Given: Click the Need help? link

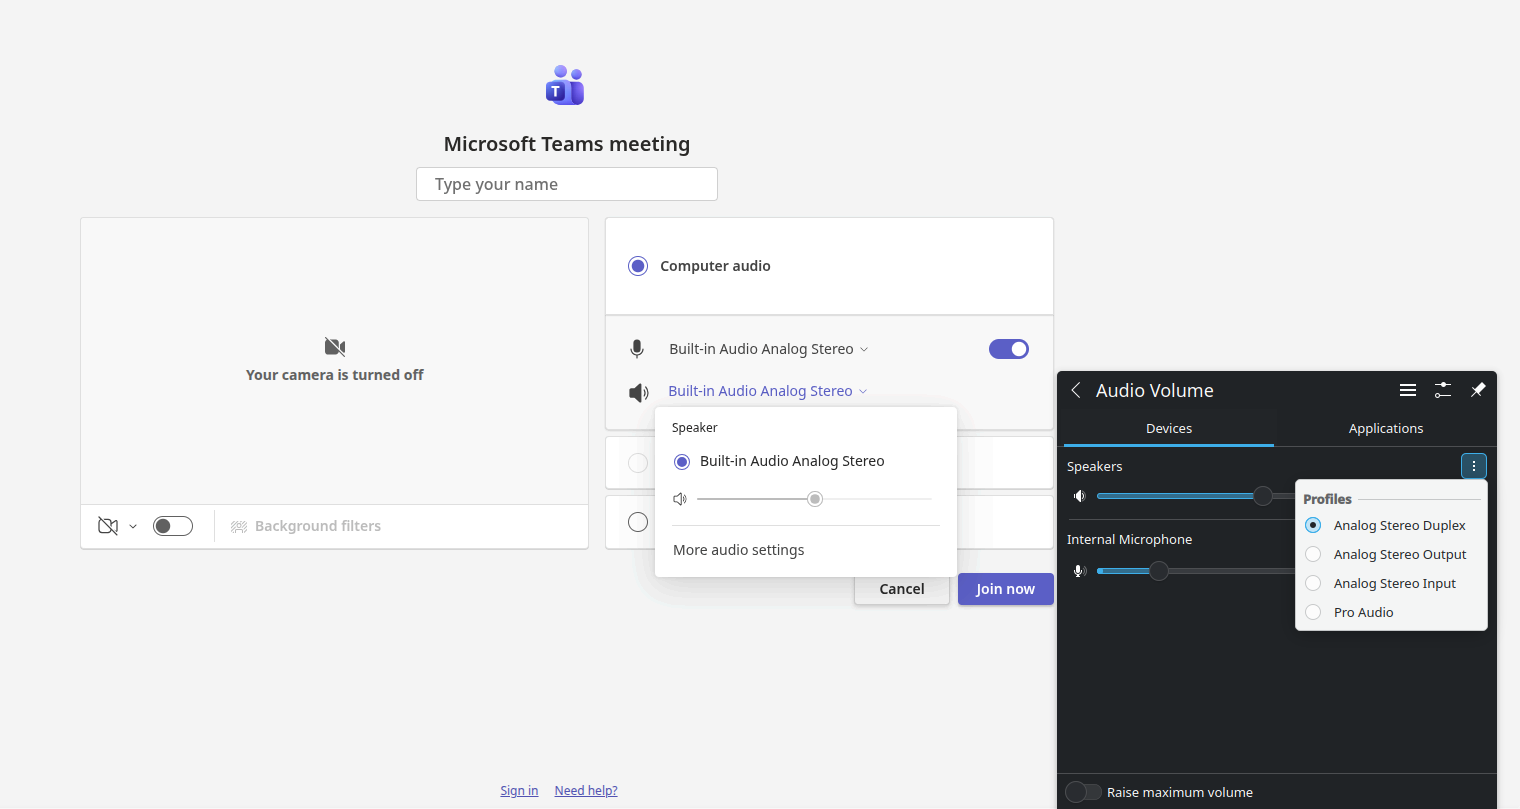Looking at the screenshot, I should pyautogui.click(x=586, y=791).
